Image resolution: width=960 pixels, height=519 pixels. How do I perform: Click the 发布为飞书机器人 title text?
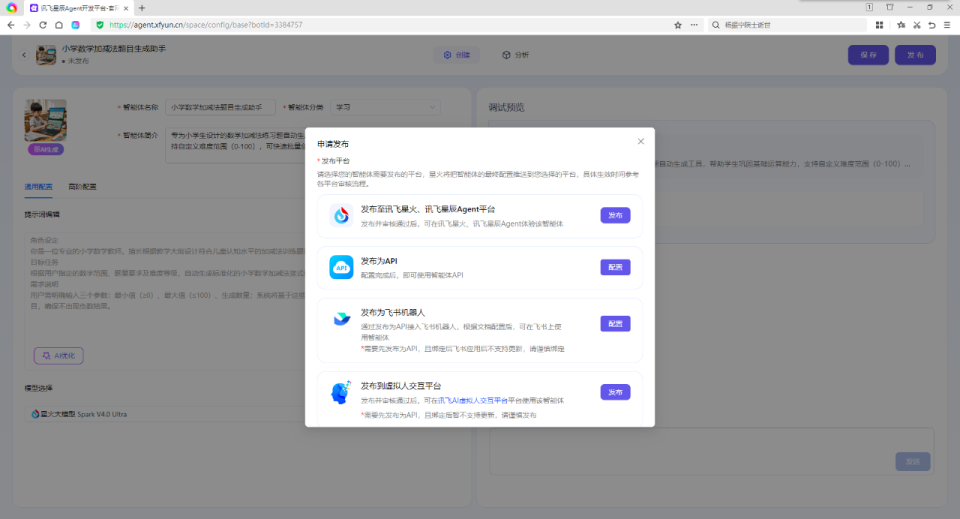[x=392, y=313]
